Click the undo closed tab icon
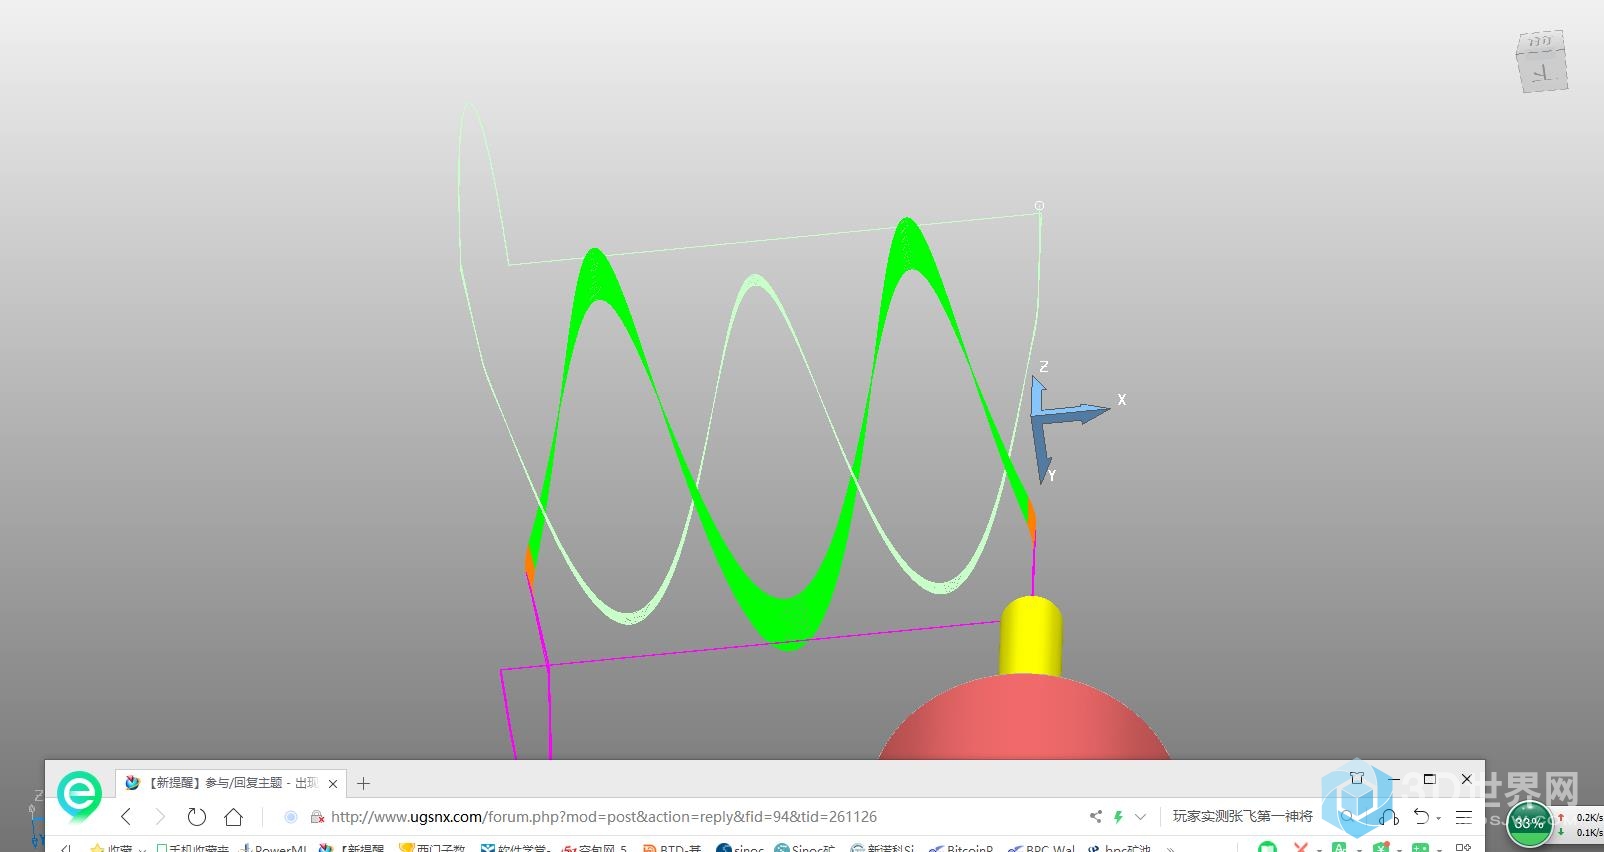The width and height of the screenshot is (1604, 852). click(1421, 817)
